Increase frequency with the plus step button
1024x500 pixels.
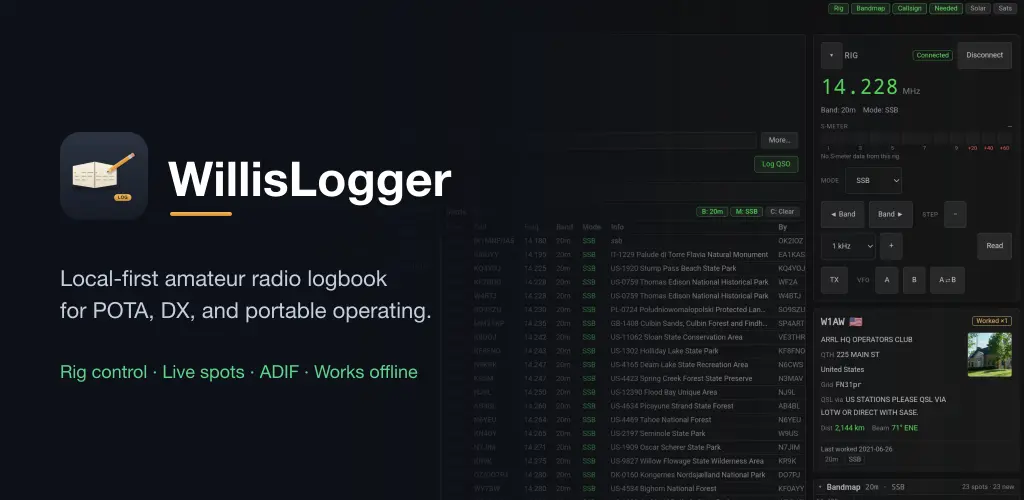[x=891, y=246]
